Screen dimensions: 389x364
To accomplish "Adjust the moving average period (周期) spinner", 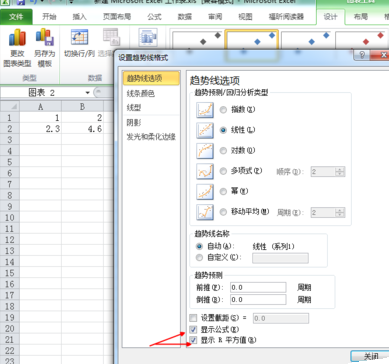I will tap(340, 212).
